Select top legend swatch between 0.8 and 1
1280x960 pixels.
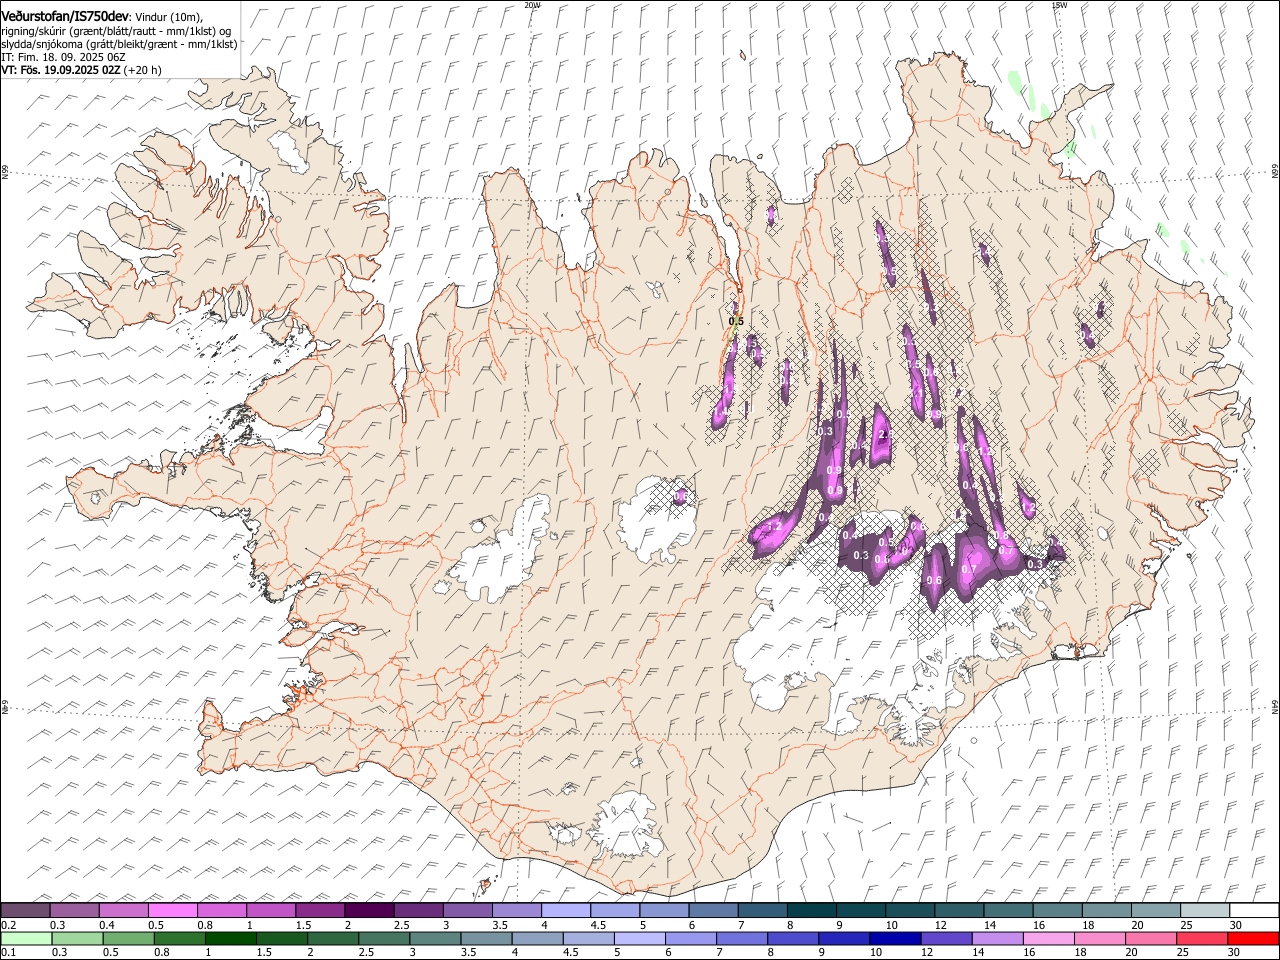tap(221, 910)
